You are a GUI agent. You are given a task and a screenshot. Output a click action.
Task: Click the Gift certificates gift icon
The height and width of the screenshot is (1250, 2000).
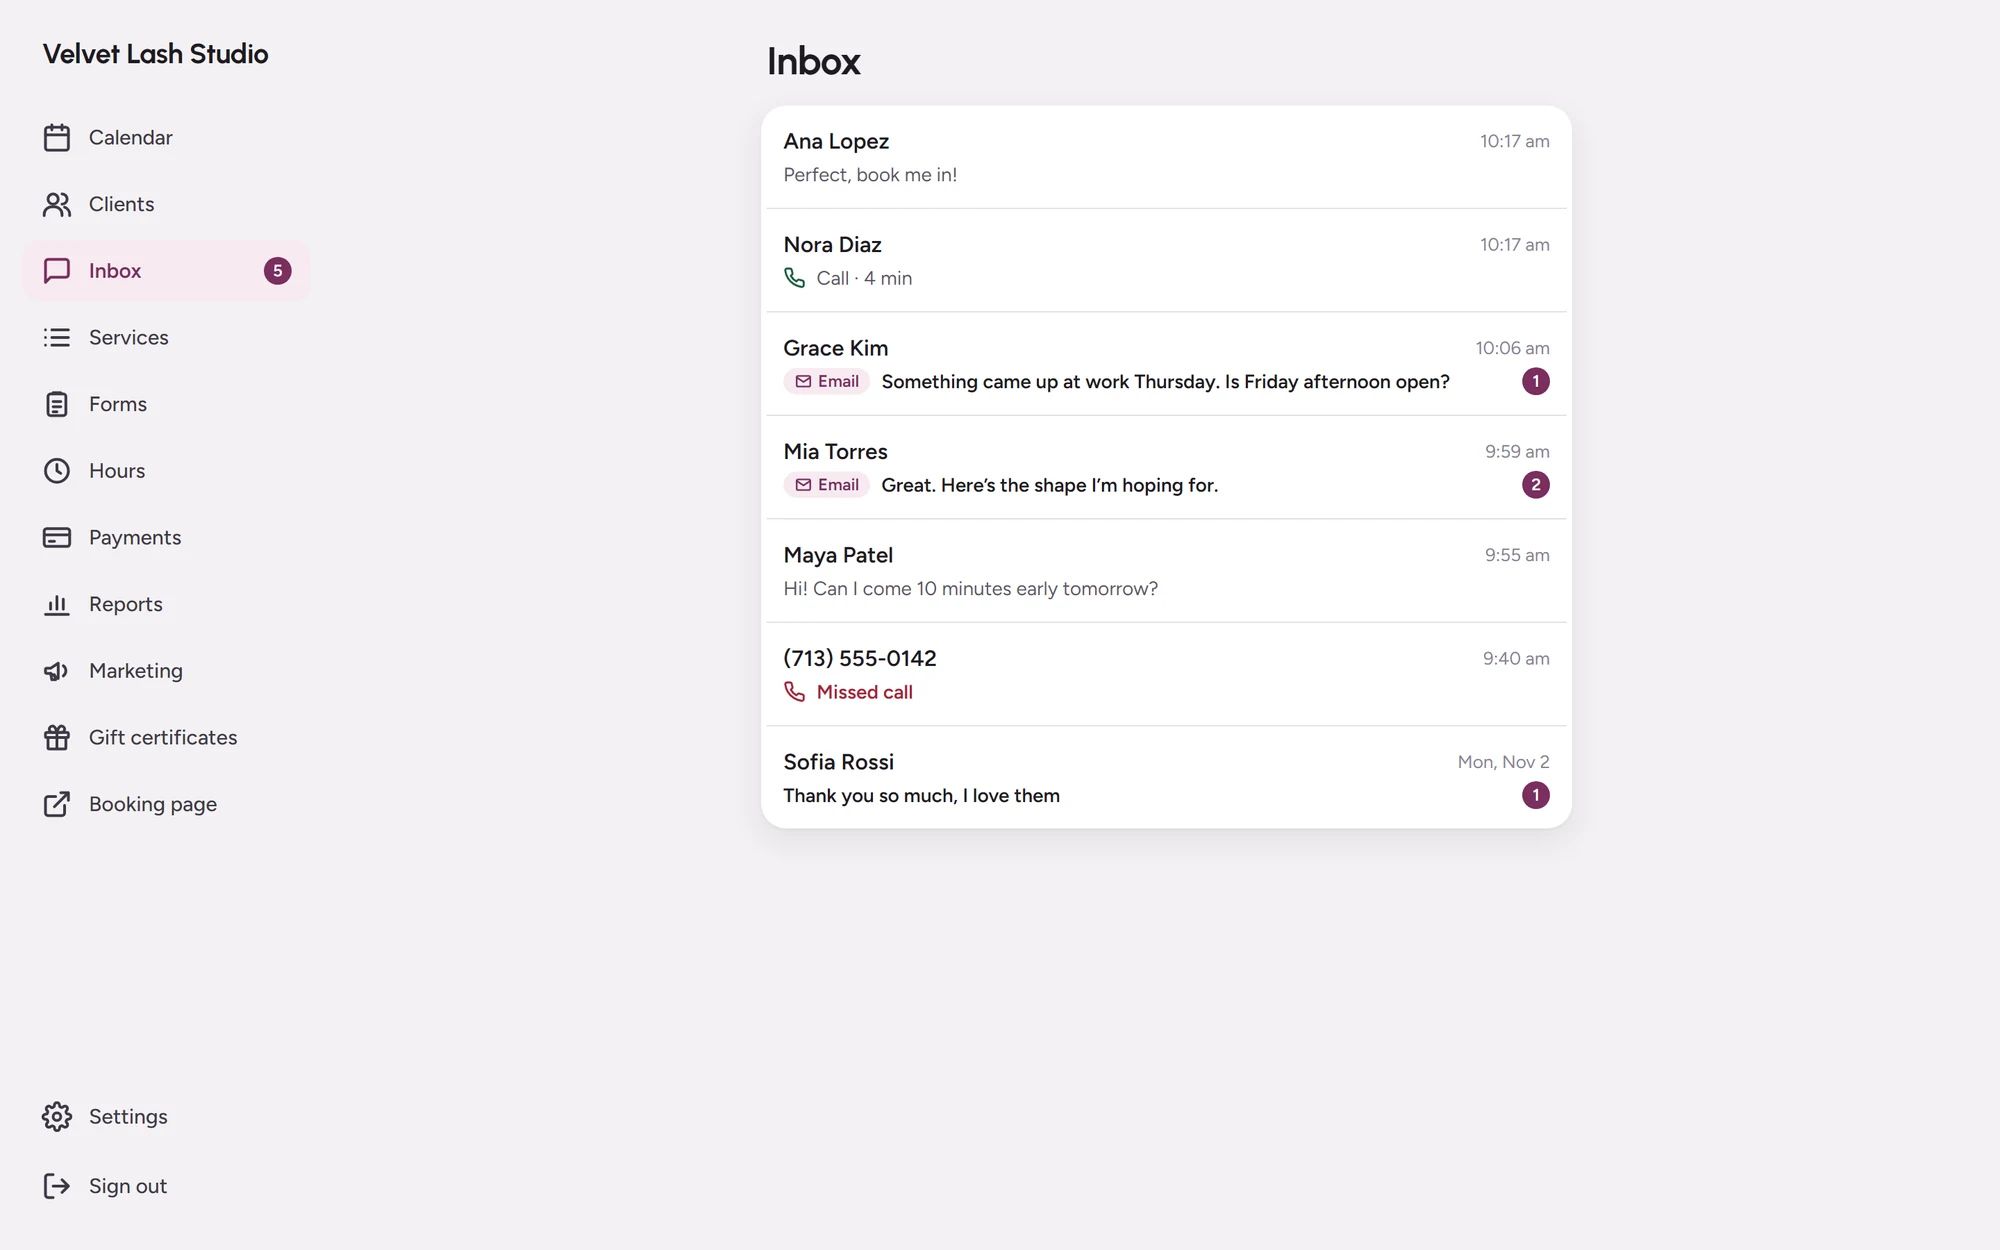coord(57,738)
